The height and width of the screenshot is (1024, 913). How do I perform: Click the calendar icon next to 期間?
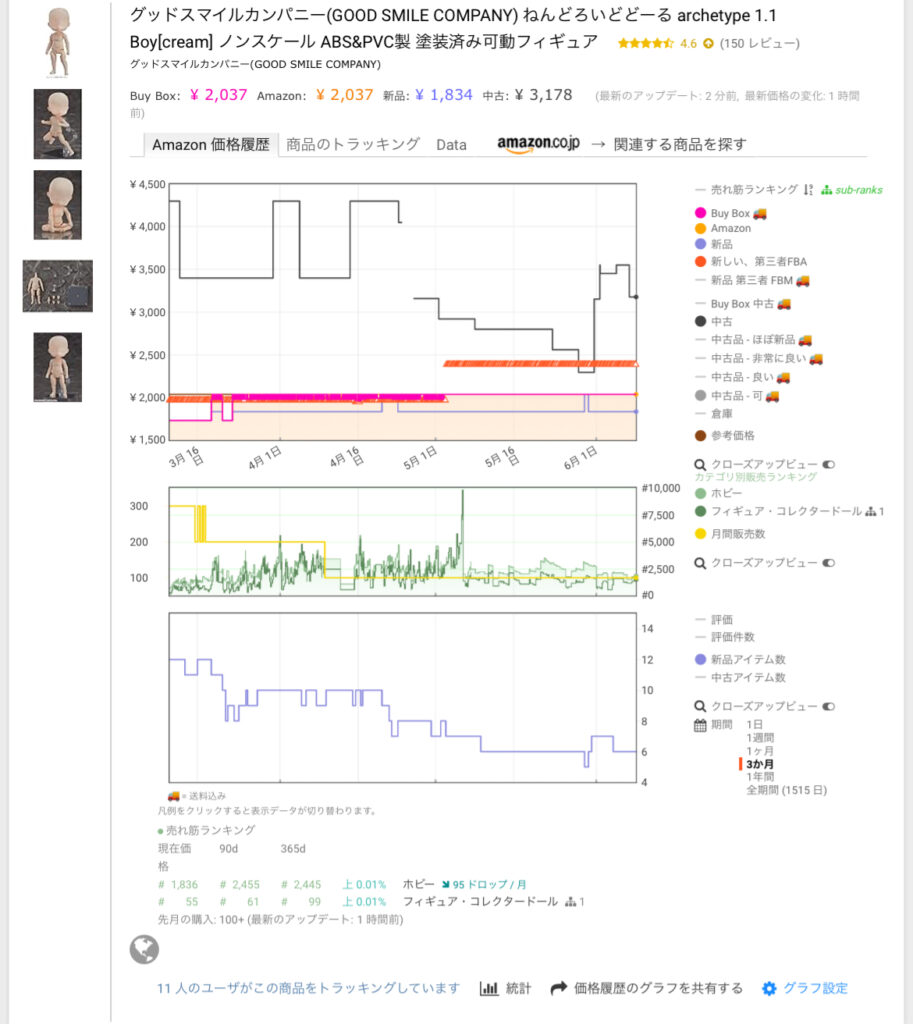700,725
